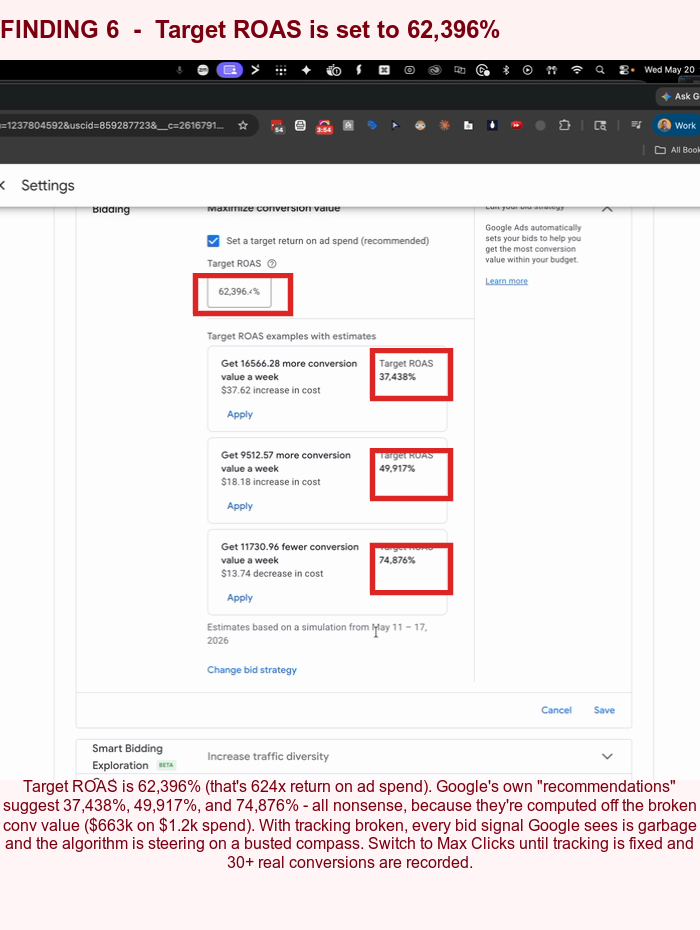Click the blue cursor-arrow extension icon
This screenshot has height=930, width=700.
(x=396, y=125)
